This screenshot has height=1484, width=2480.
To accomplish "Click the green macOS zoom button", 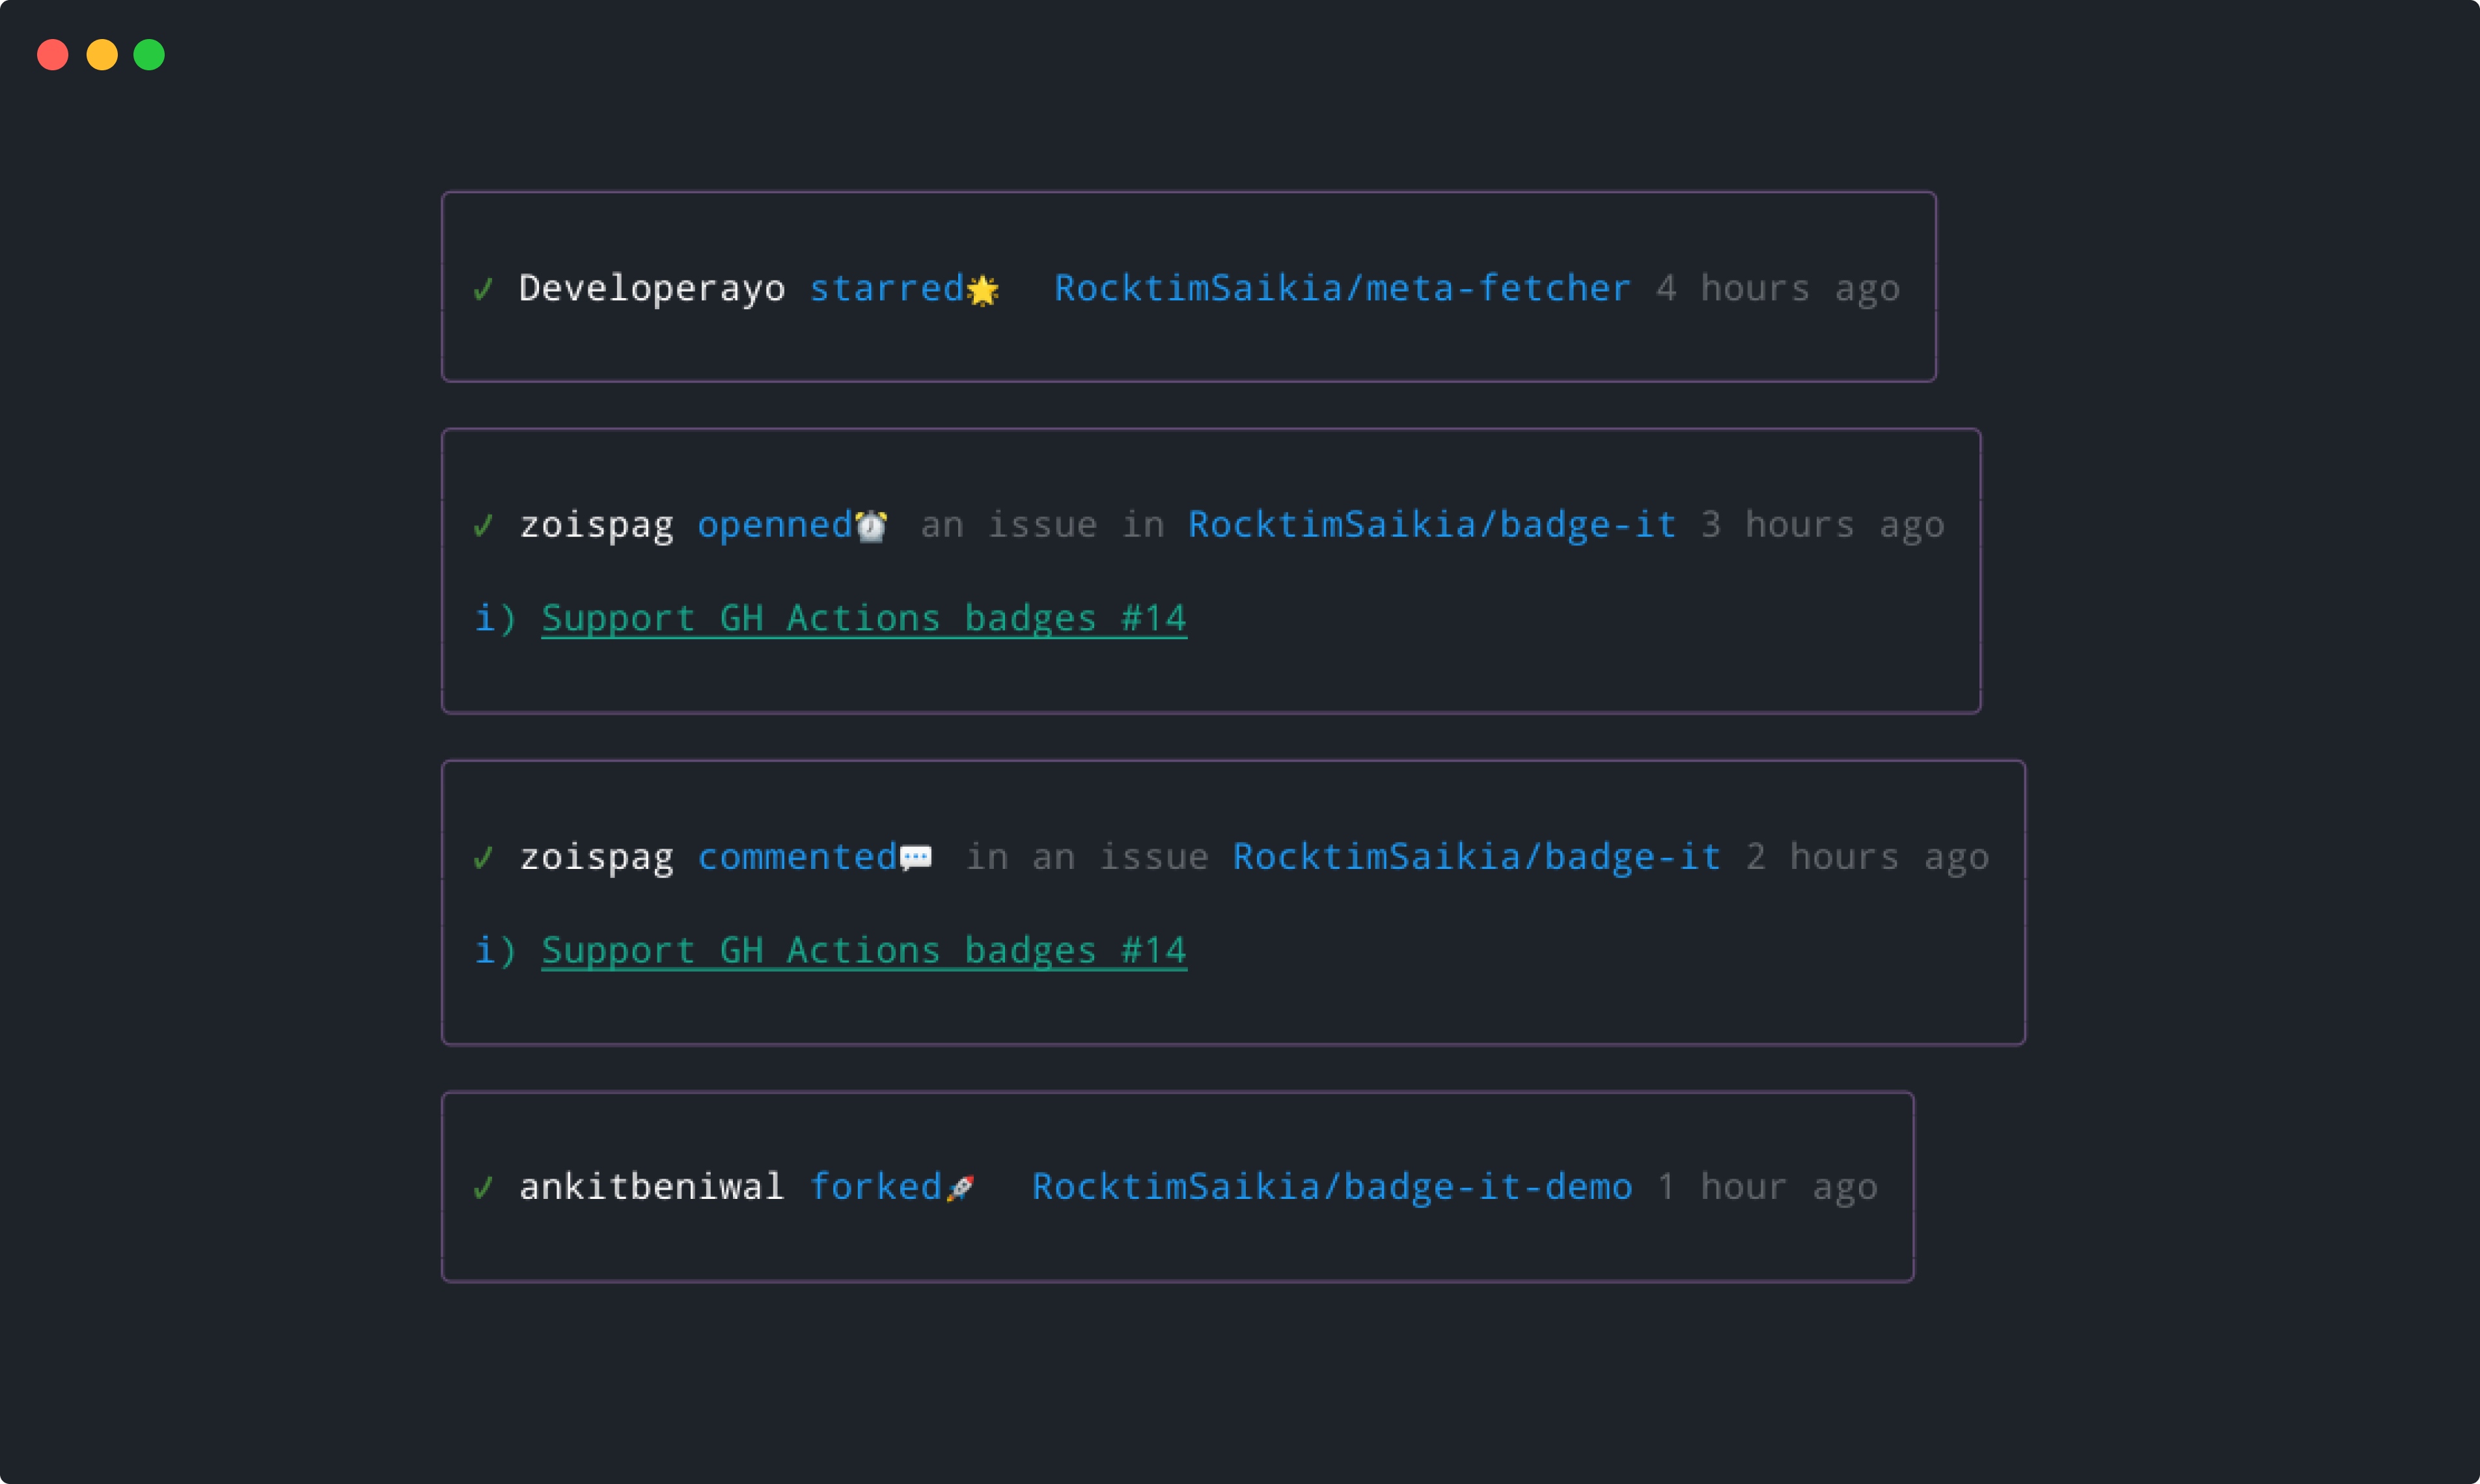I will (x=150, y=55).
